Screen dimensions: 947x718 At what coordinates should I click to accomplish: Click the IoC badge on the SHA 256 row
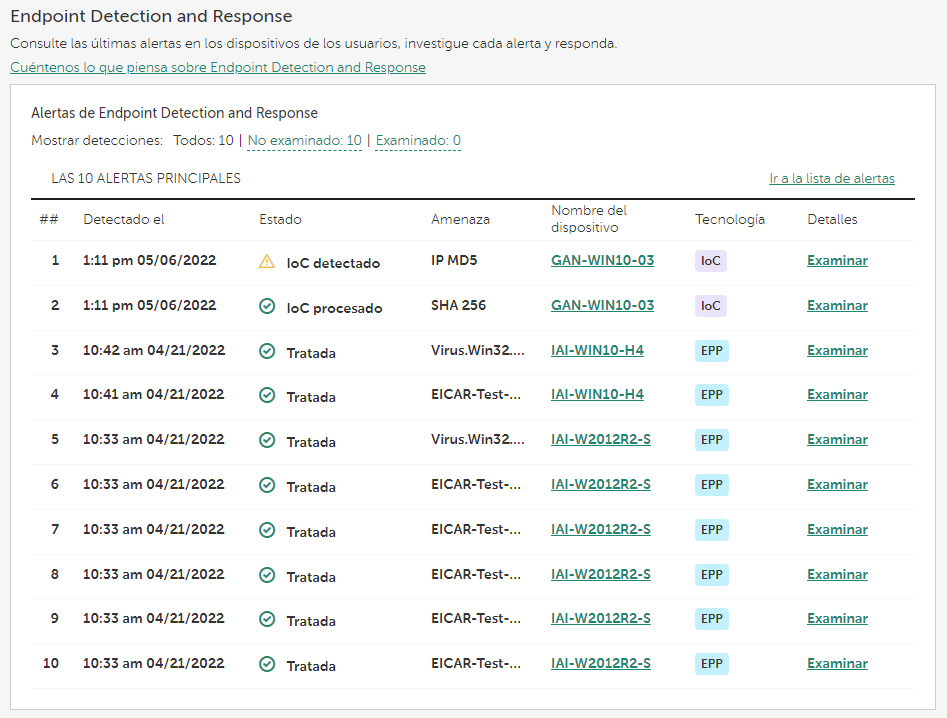point(710,305)
